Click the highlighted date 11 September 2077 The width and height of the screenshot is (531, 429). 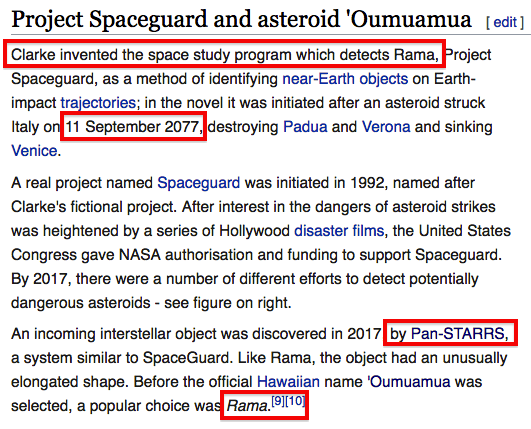click(x=133, y=127)
